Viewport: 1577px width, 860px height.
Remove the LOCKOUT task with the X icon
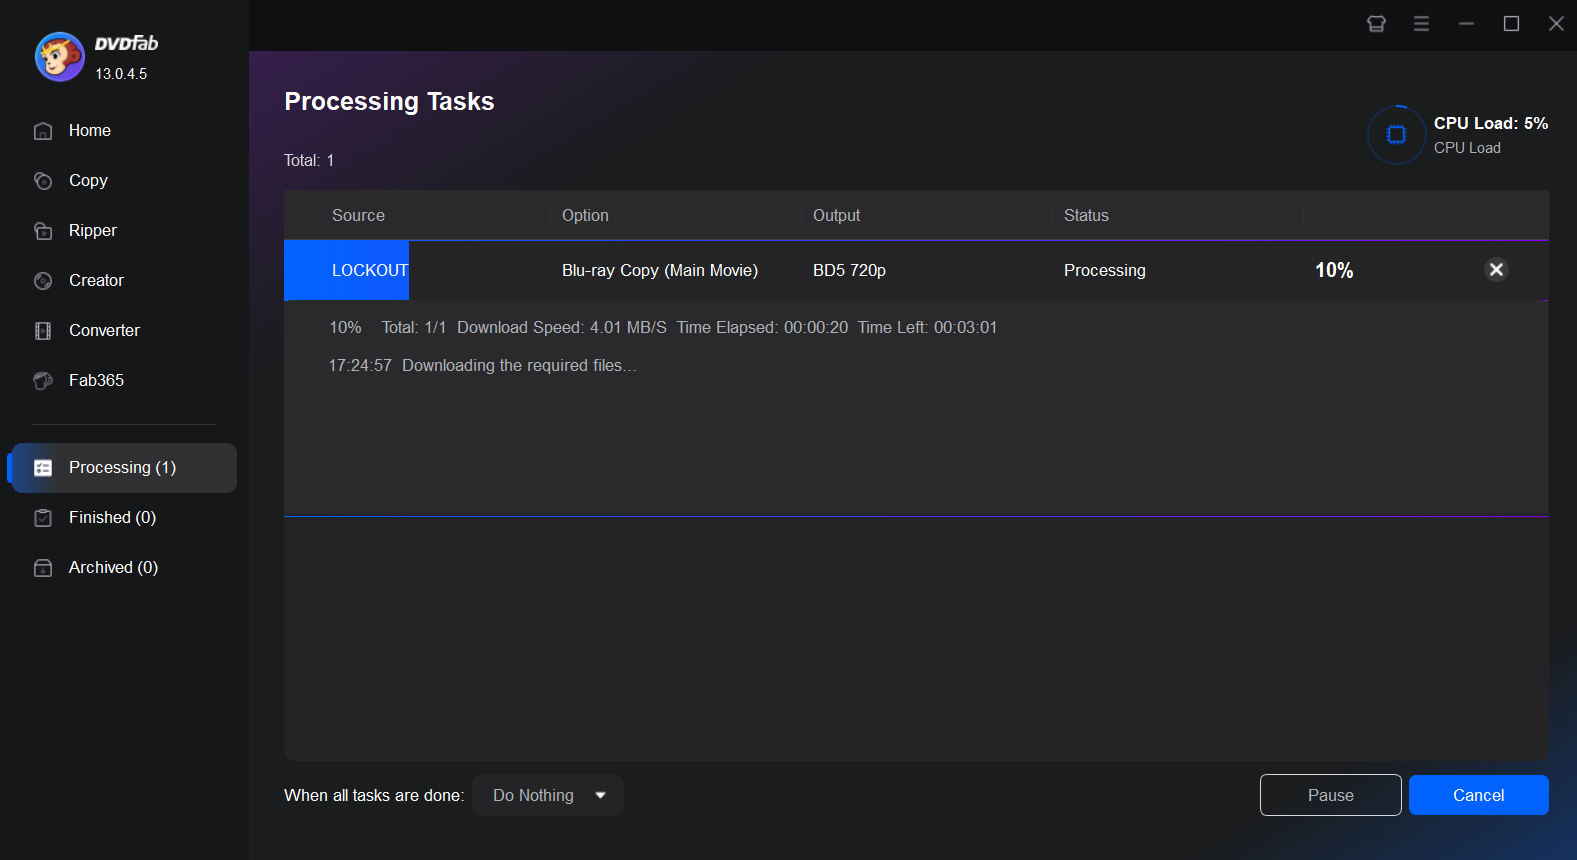tap(1496, 269)
